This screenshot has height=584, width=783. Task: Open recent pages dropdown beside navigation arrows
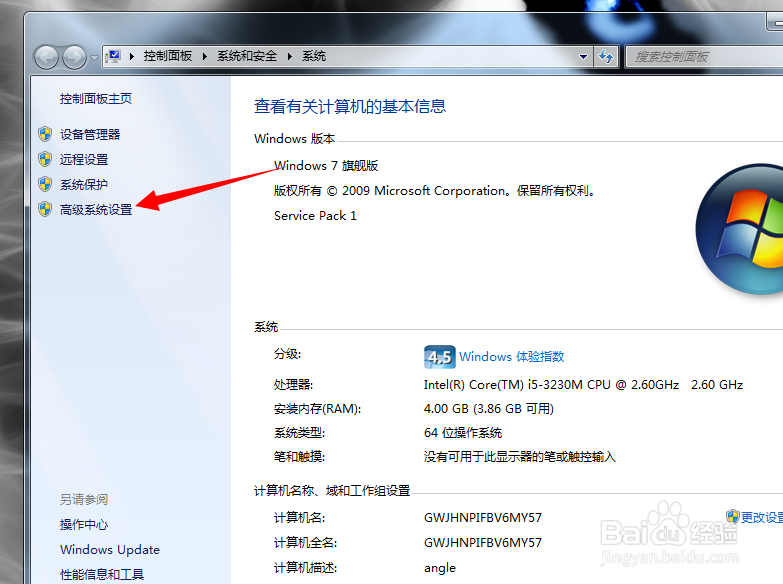94,58
